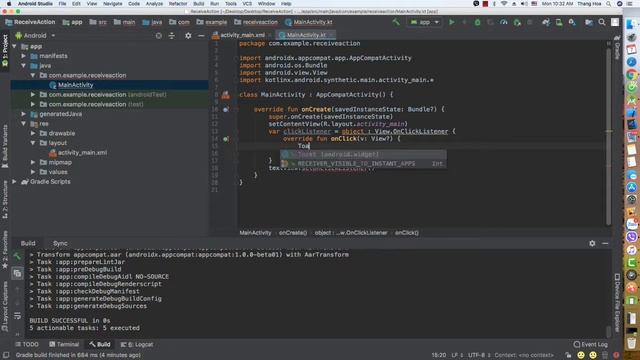Open the Build Variants side tab
Screen dimensions: 640x360
[5, 146]
